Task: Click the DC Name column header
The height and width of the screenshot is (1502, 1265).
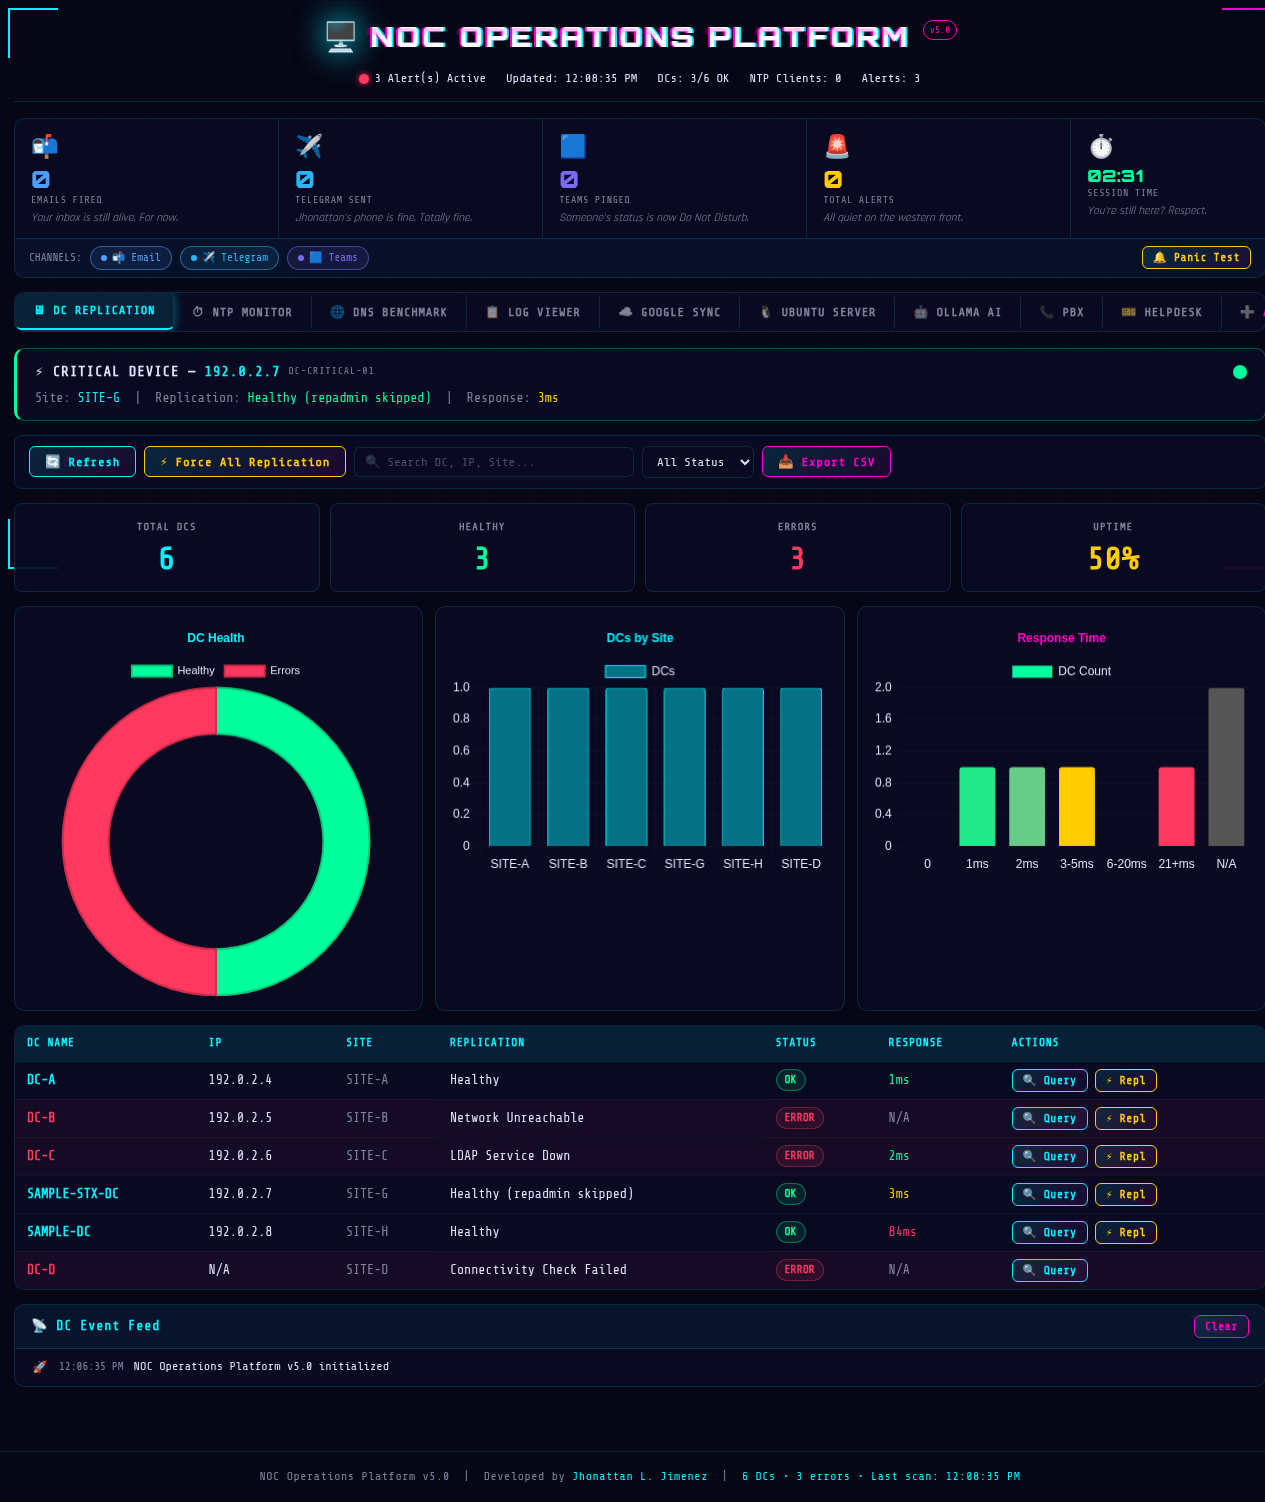Action: [51, 1042]
